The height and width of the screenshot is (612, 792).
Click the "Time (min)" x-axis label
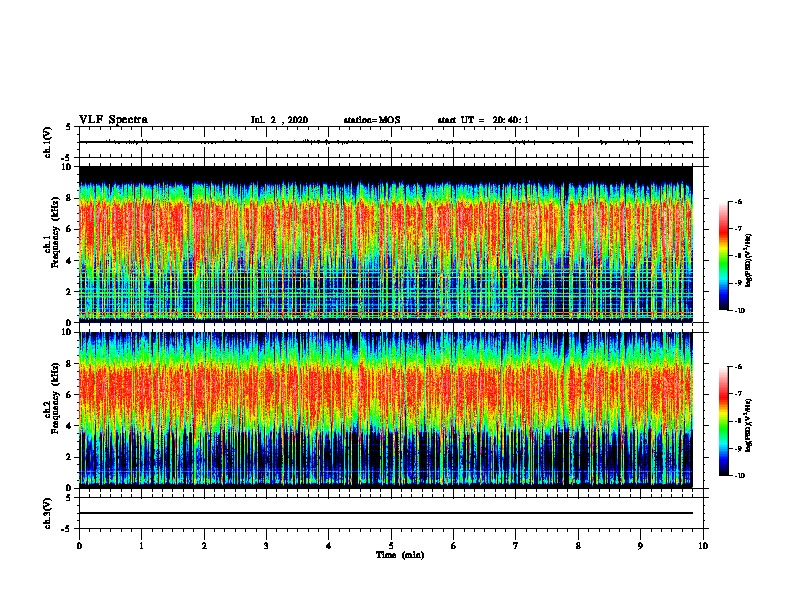(x=400, y=555)
